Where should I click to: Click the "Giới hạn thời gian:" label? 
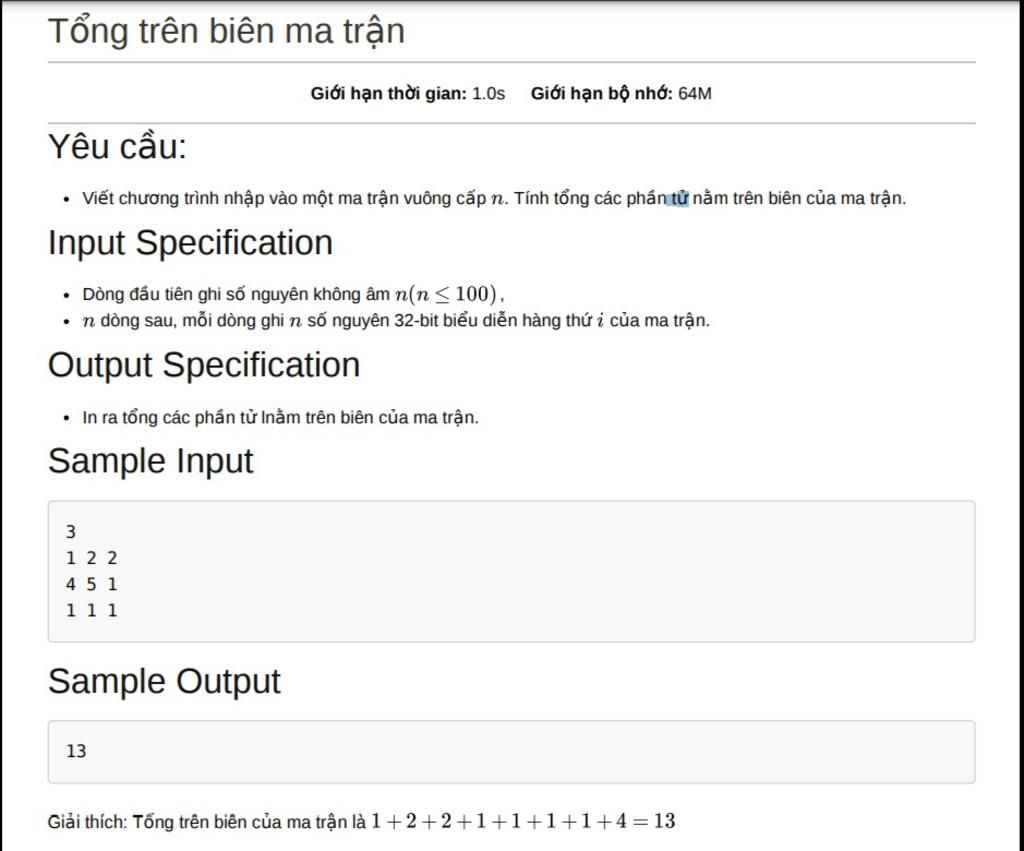(388, 94)
